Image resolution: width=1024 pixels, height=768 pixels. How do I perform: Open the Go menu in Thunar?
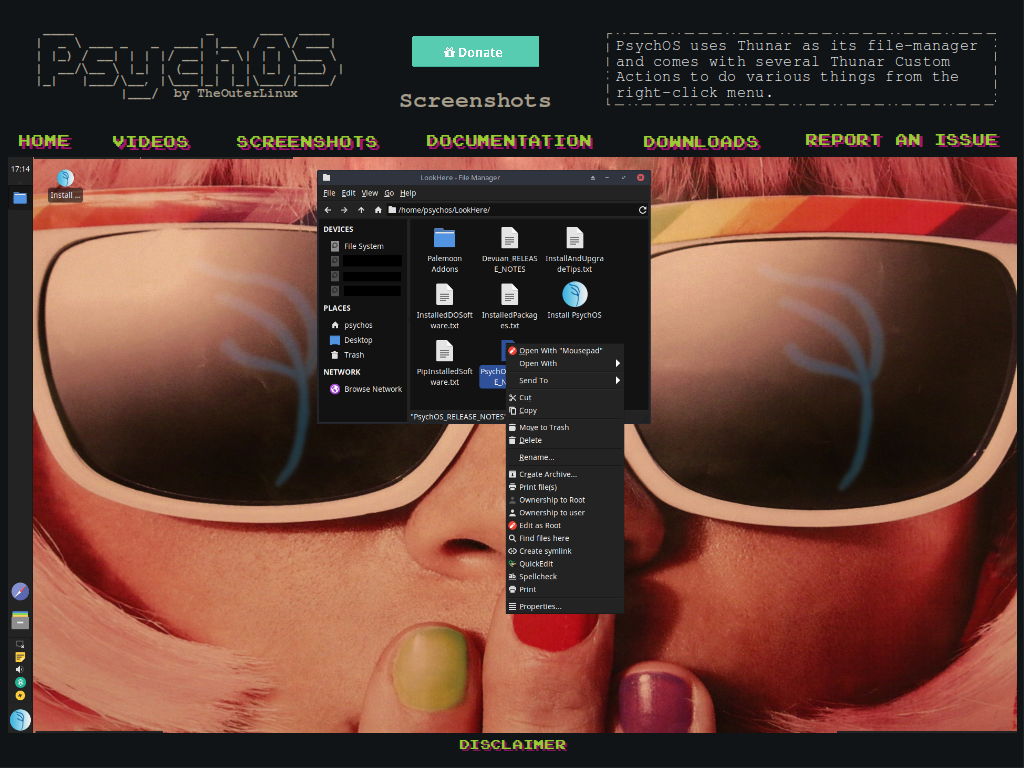pyautogui.click(x=389, y=193)
